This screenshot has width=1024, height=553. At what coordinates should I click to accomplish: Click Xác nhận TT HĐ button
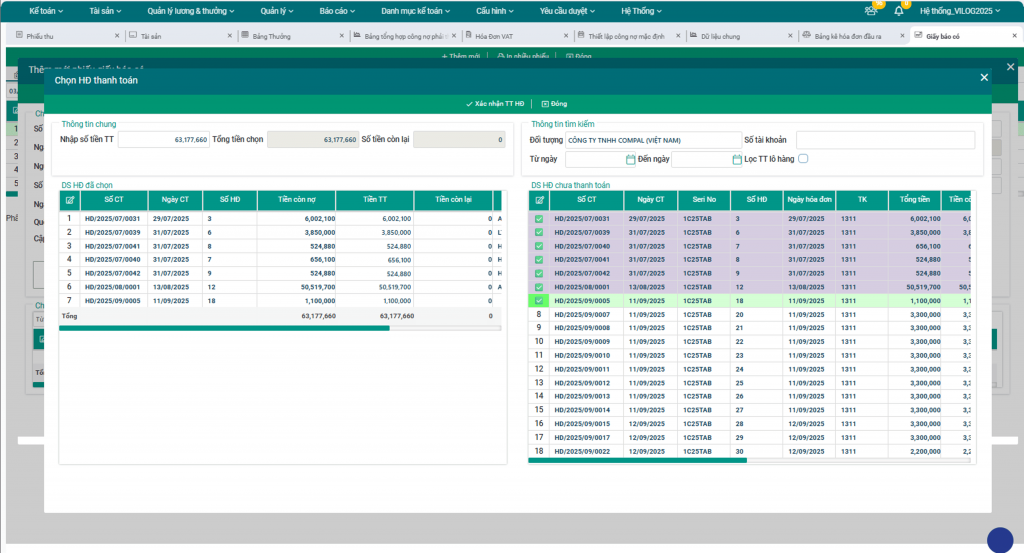[495, 103]
